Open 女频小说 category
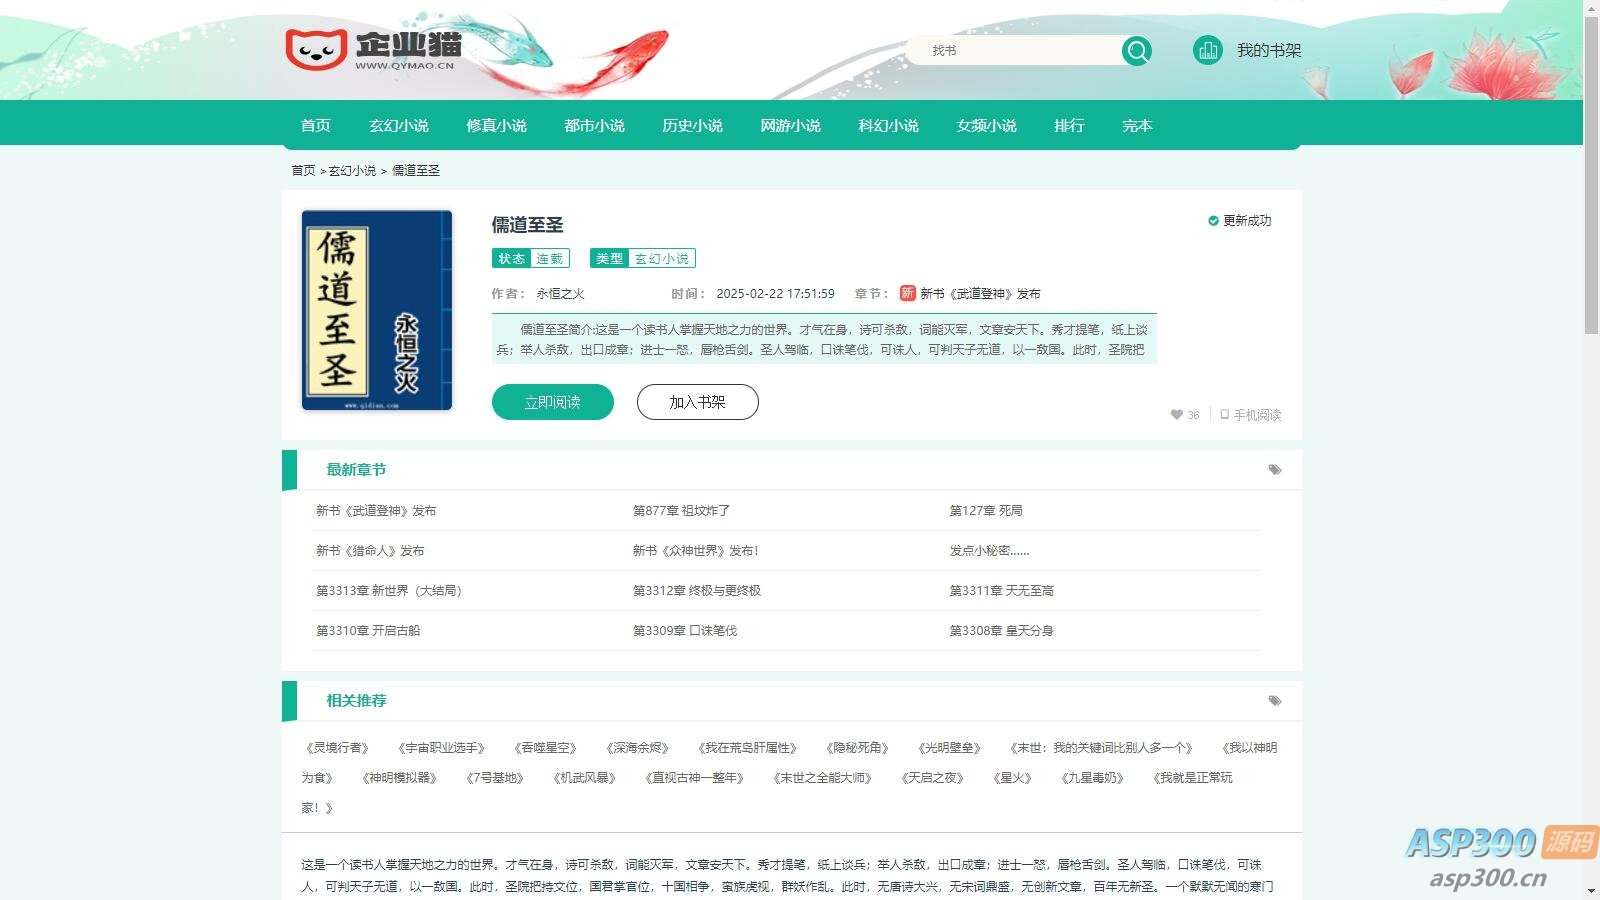Image resolution: width=1600 pixels, height=900 pixels. click(987, 126)
